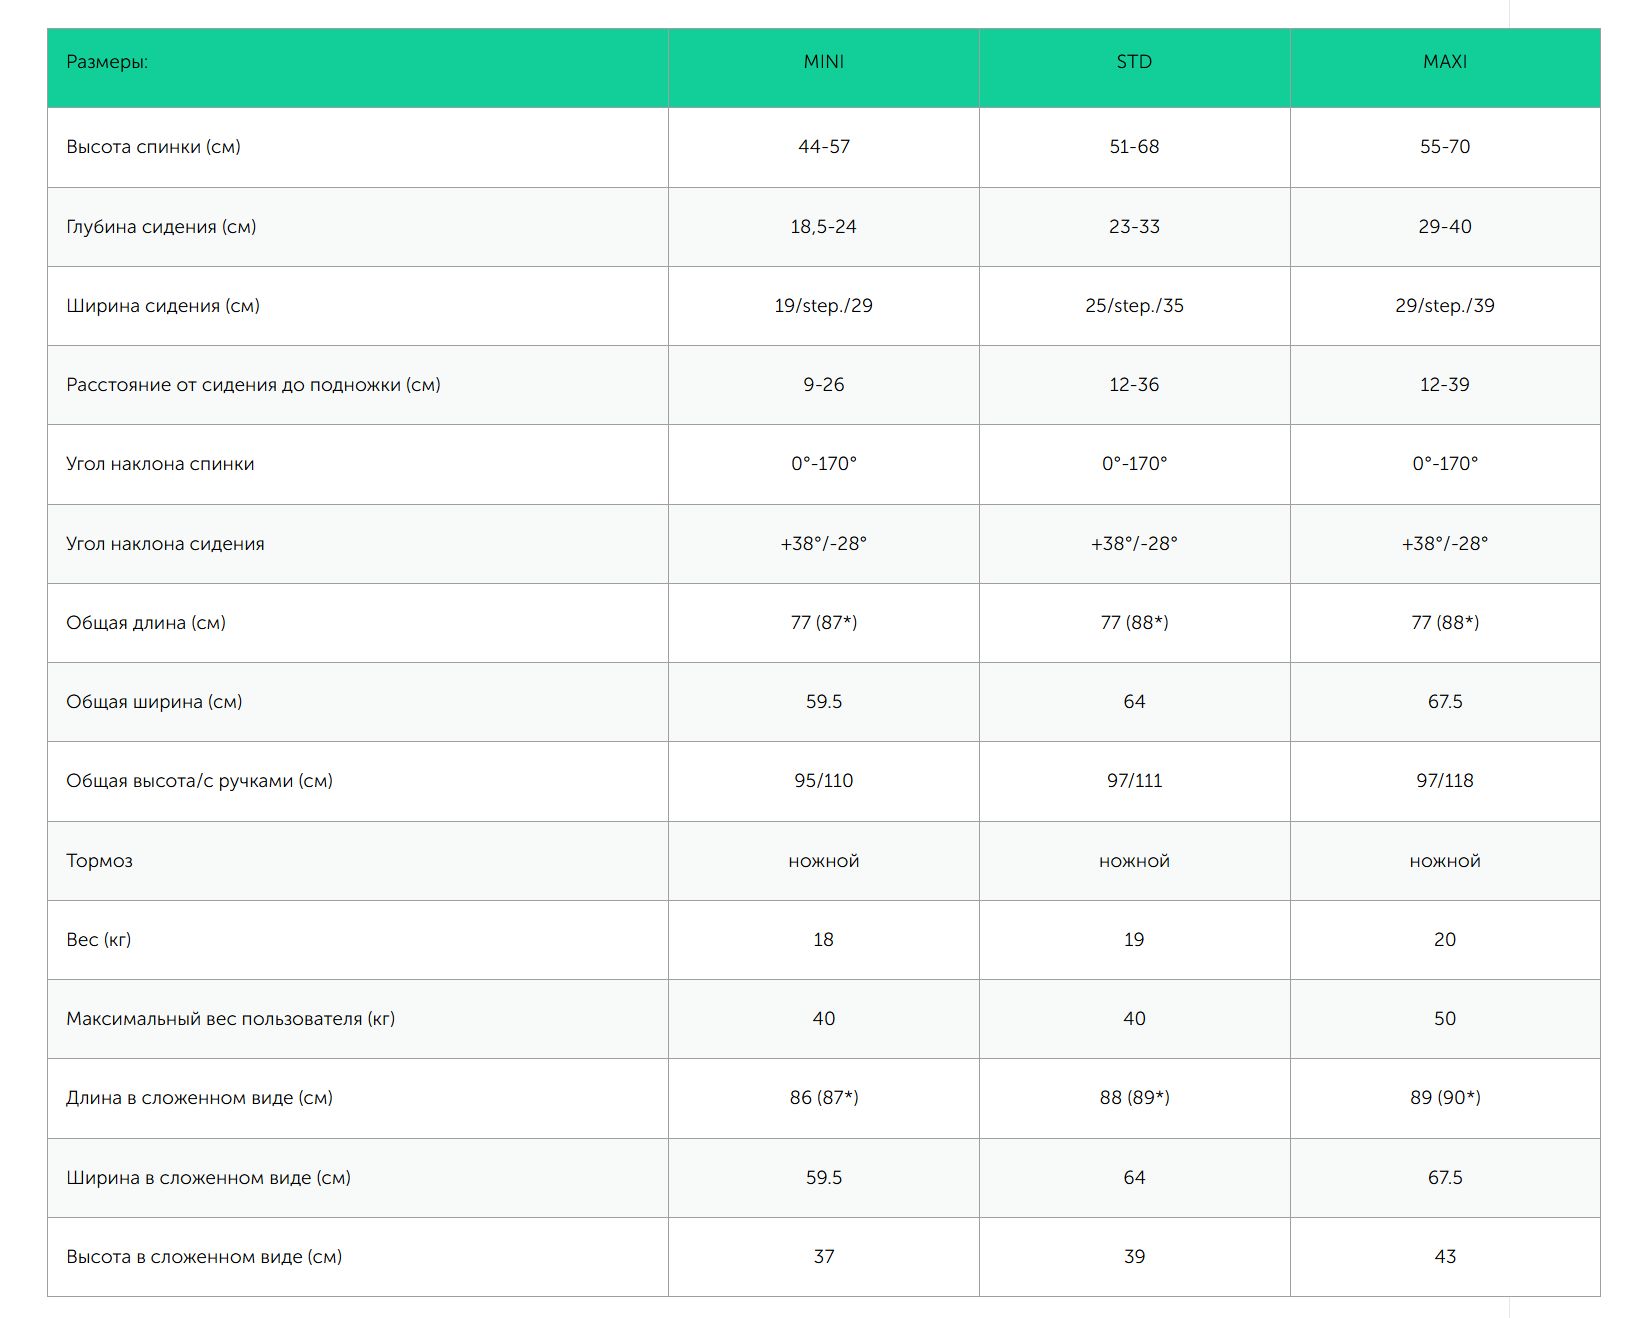Select the 'Глубина сидения (см)' row label
The width and height of the screenshot is (1644, 1318).
tap(161, 227)
